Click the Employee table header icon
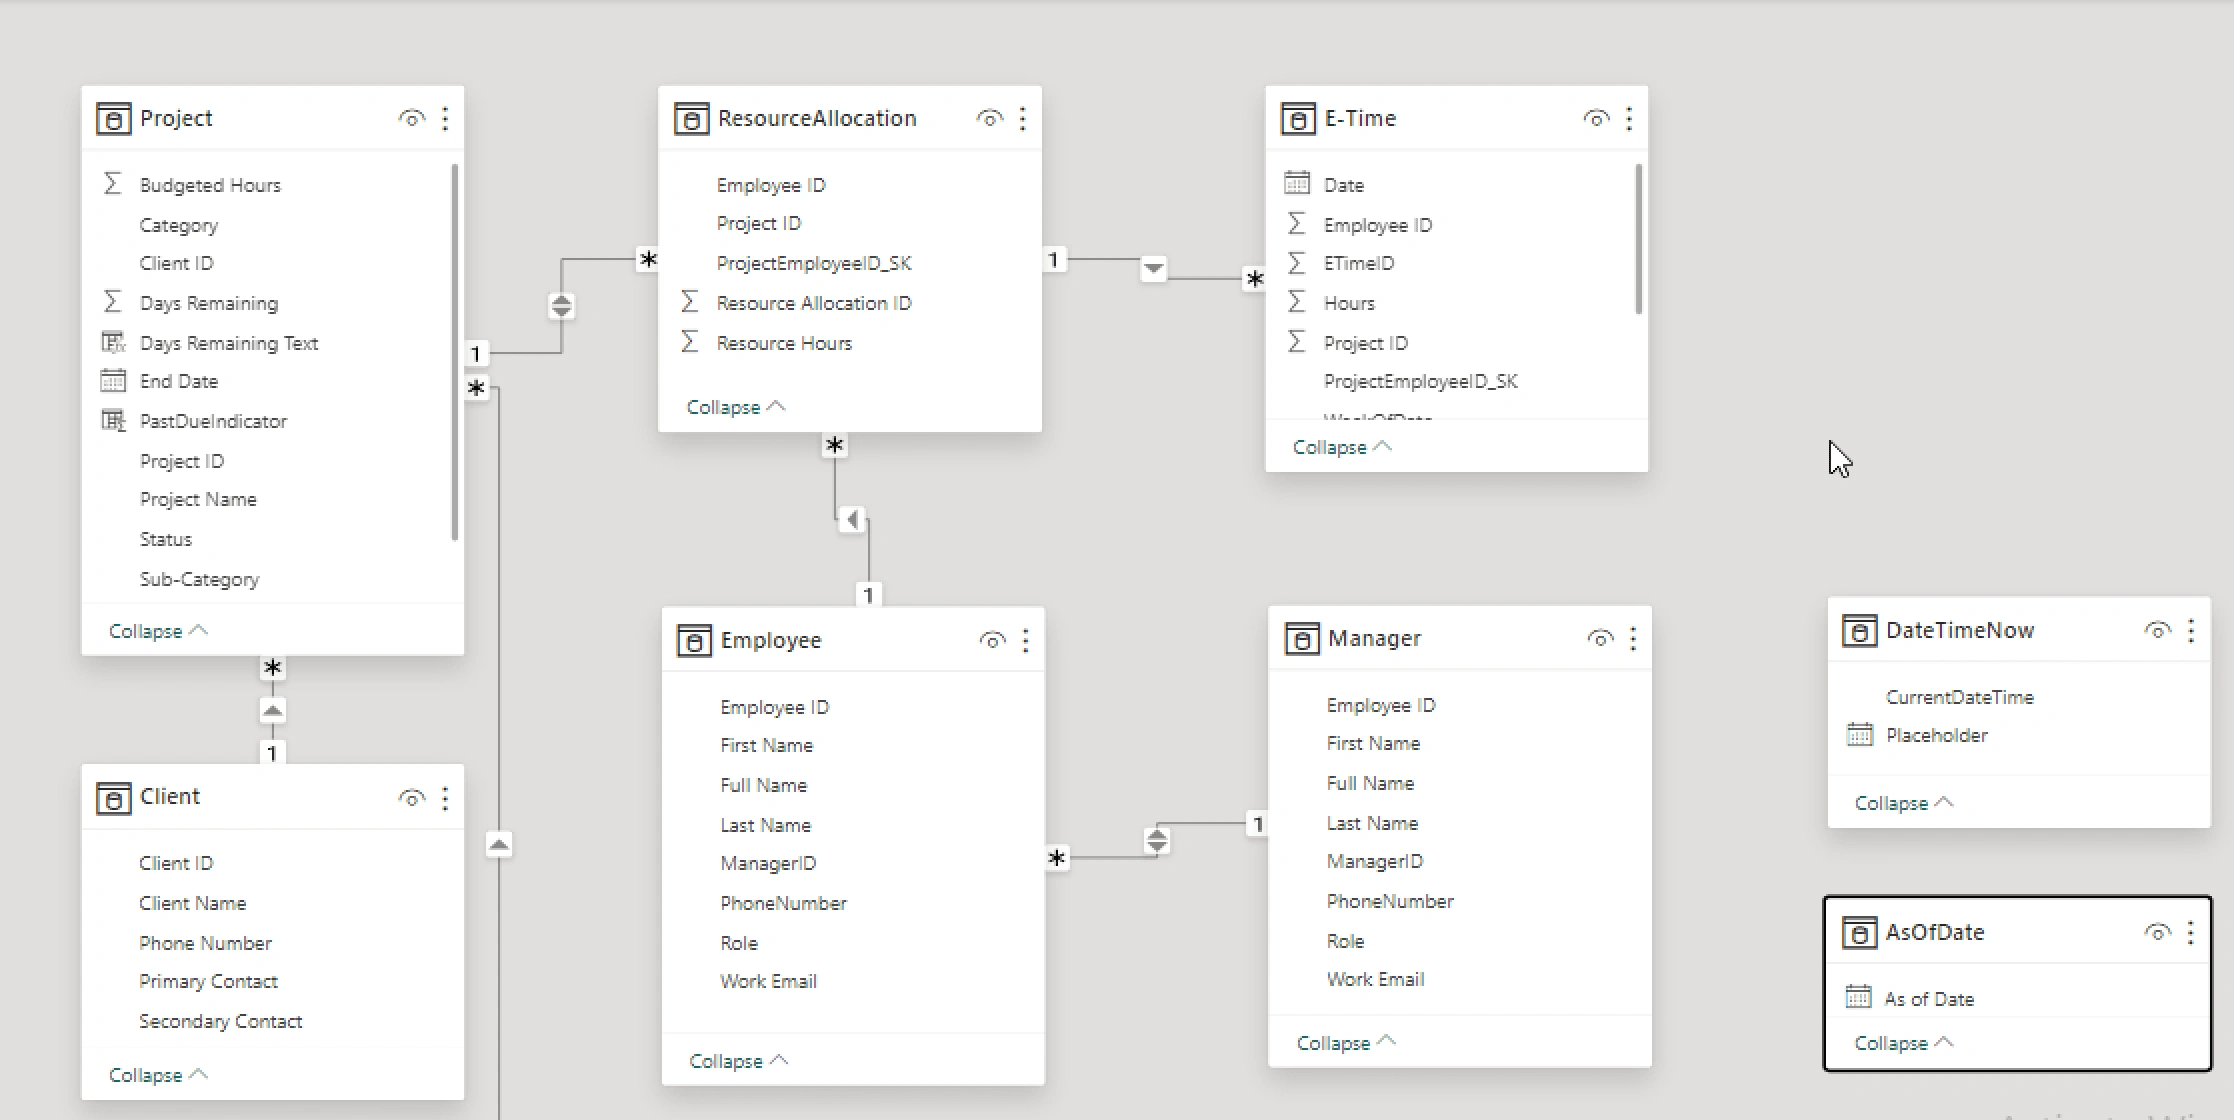Viewport: 2234px width, 1120px height. [x=694, y=641]
